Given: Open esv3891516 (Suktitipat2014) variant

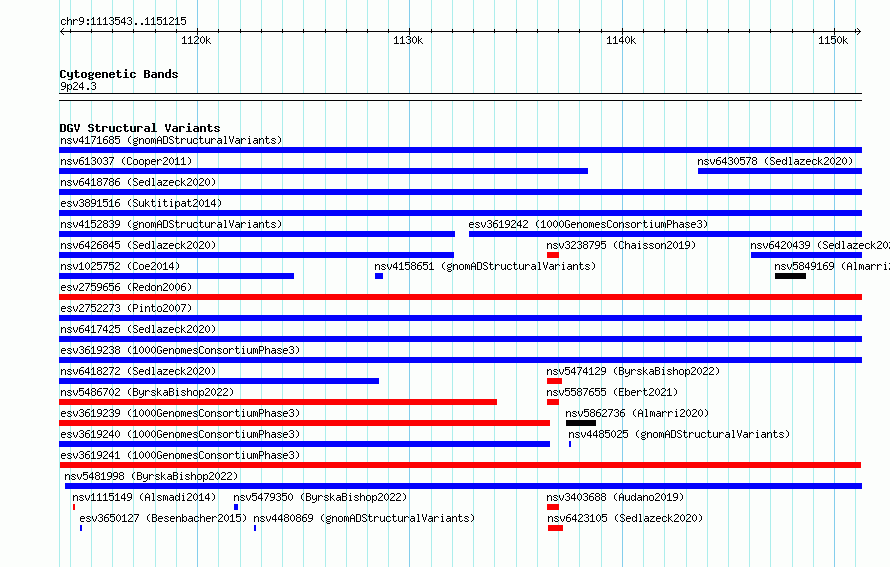Looking at the screenshot, I should coord(141,203).
